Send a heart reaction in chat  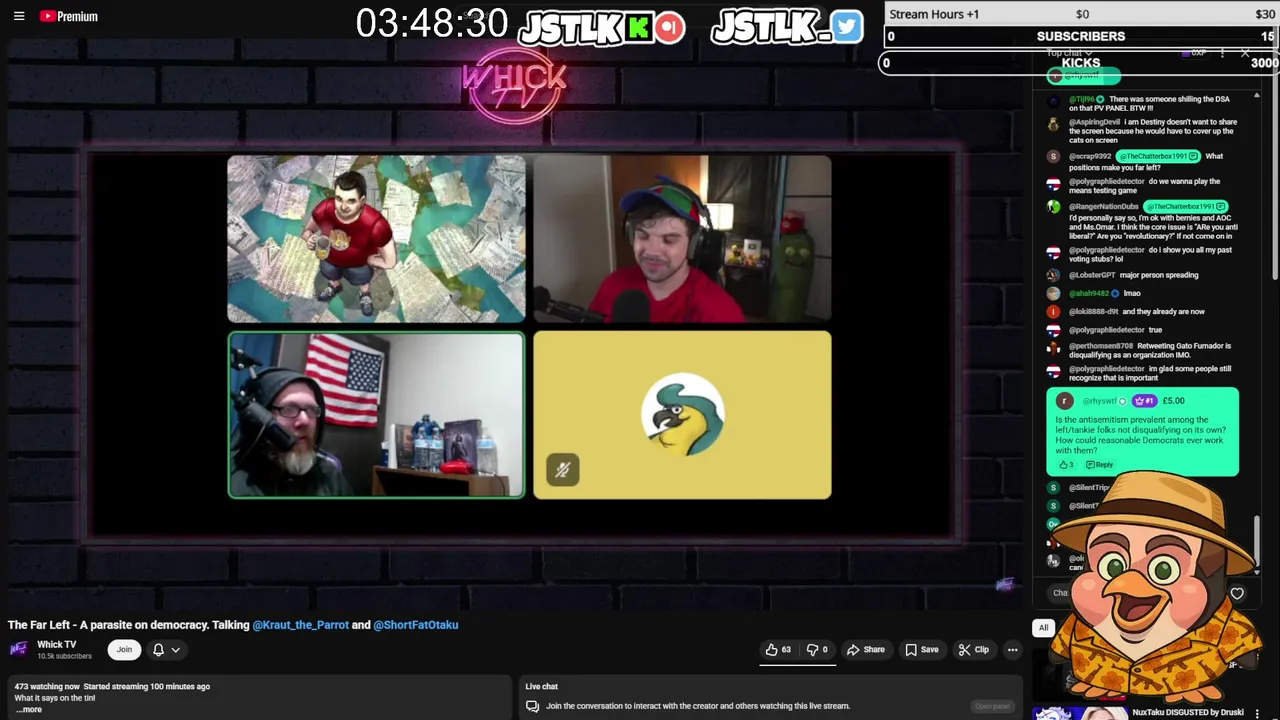1237,593
